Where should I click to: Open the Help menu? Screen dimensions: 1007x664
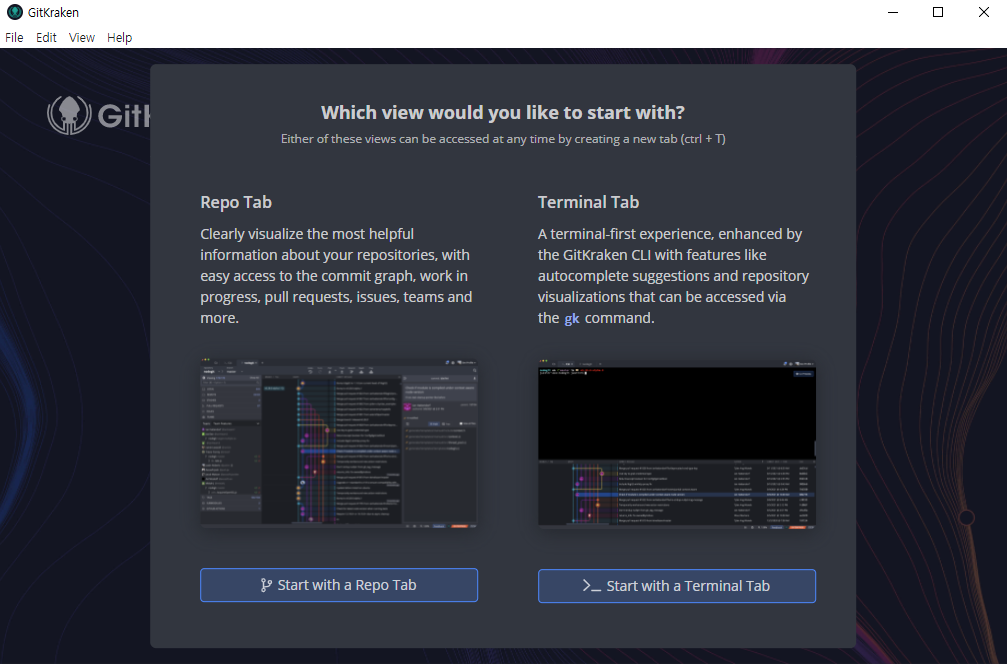click(x=119, y=38)
